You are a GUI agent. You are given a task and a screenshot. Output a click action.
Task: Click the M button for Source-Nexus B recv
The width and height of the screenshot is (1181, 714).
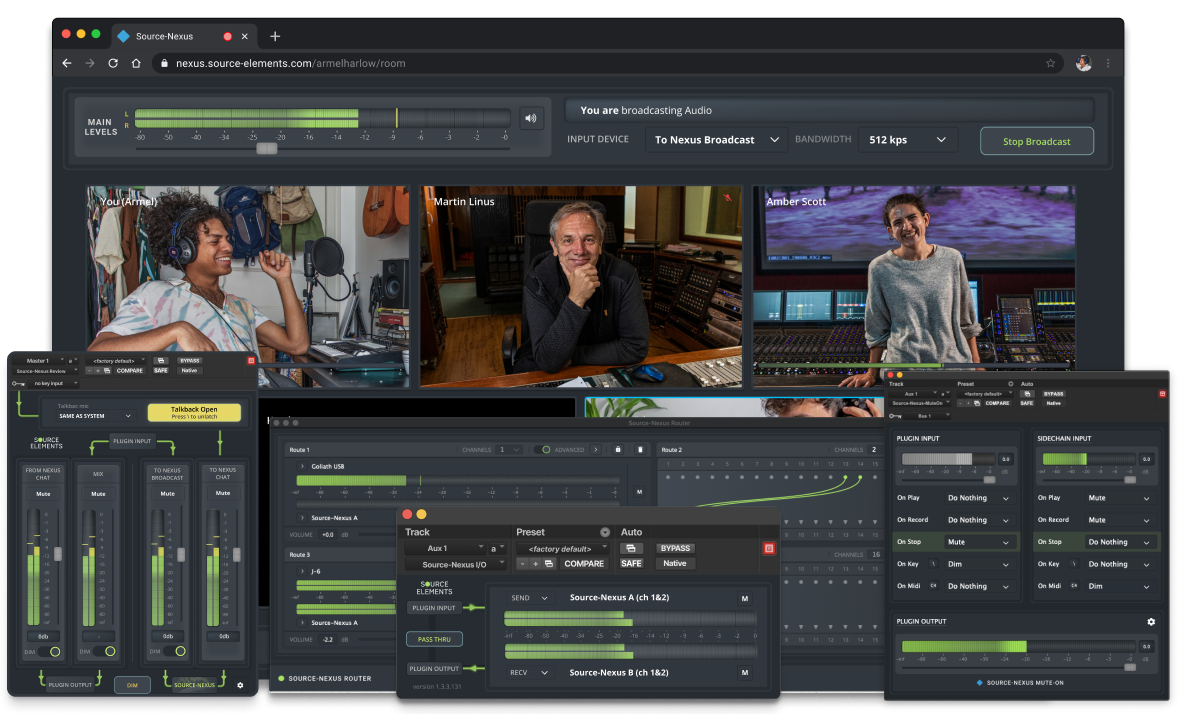pos(745,673)
